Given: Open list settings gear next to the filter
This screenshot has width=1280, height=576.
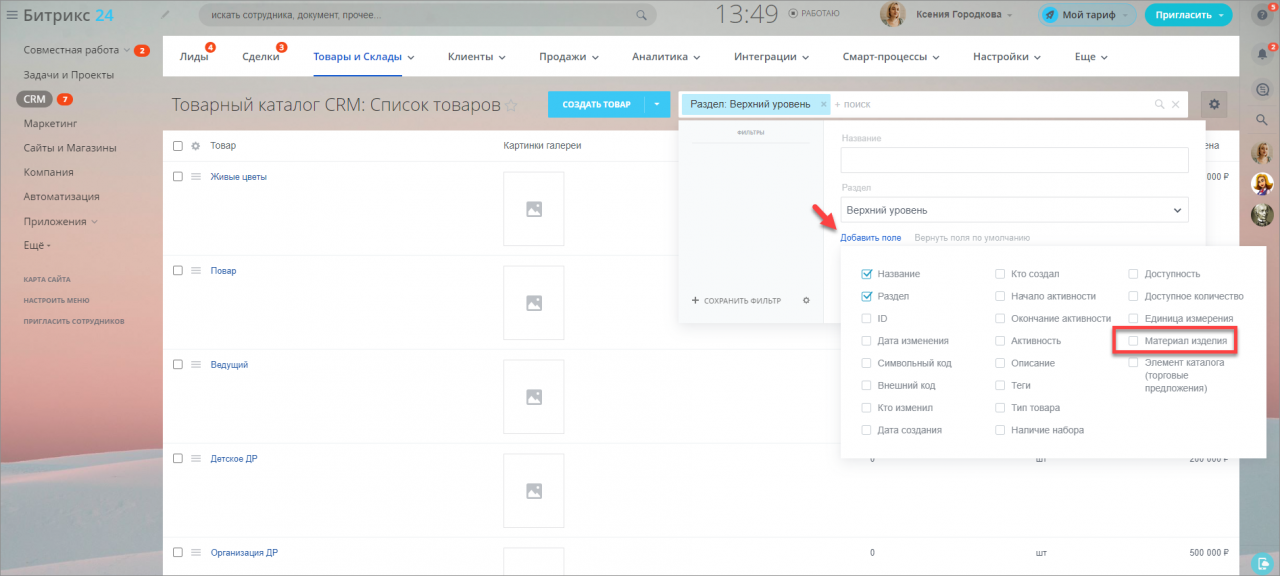Looking at the screenshot, I should [1215, 104].
